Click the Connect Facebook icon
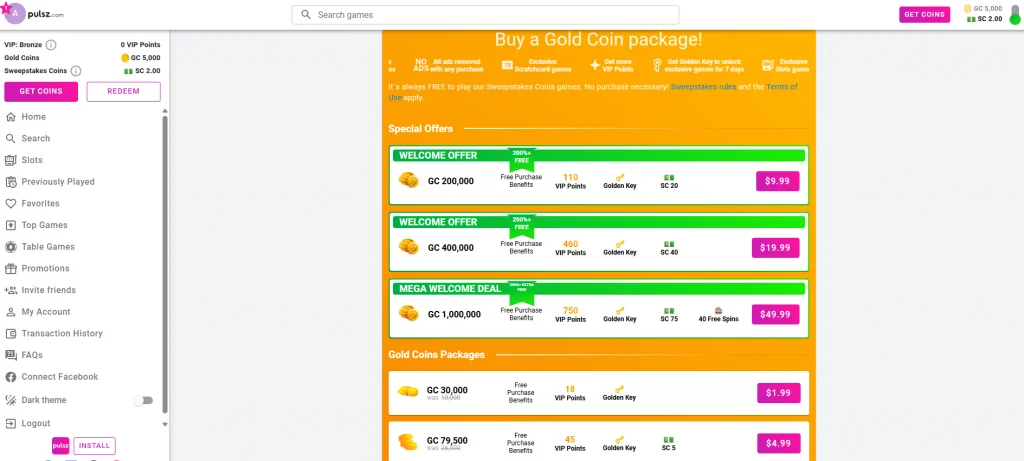The width and height of the screenshot is (1024, 461). 11,377
